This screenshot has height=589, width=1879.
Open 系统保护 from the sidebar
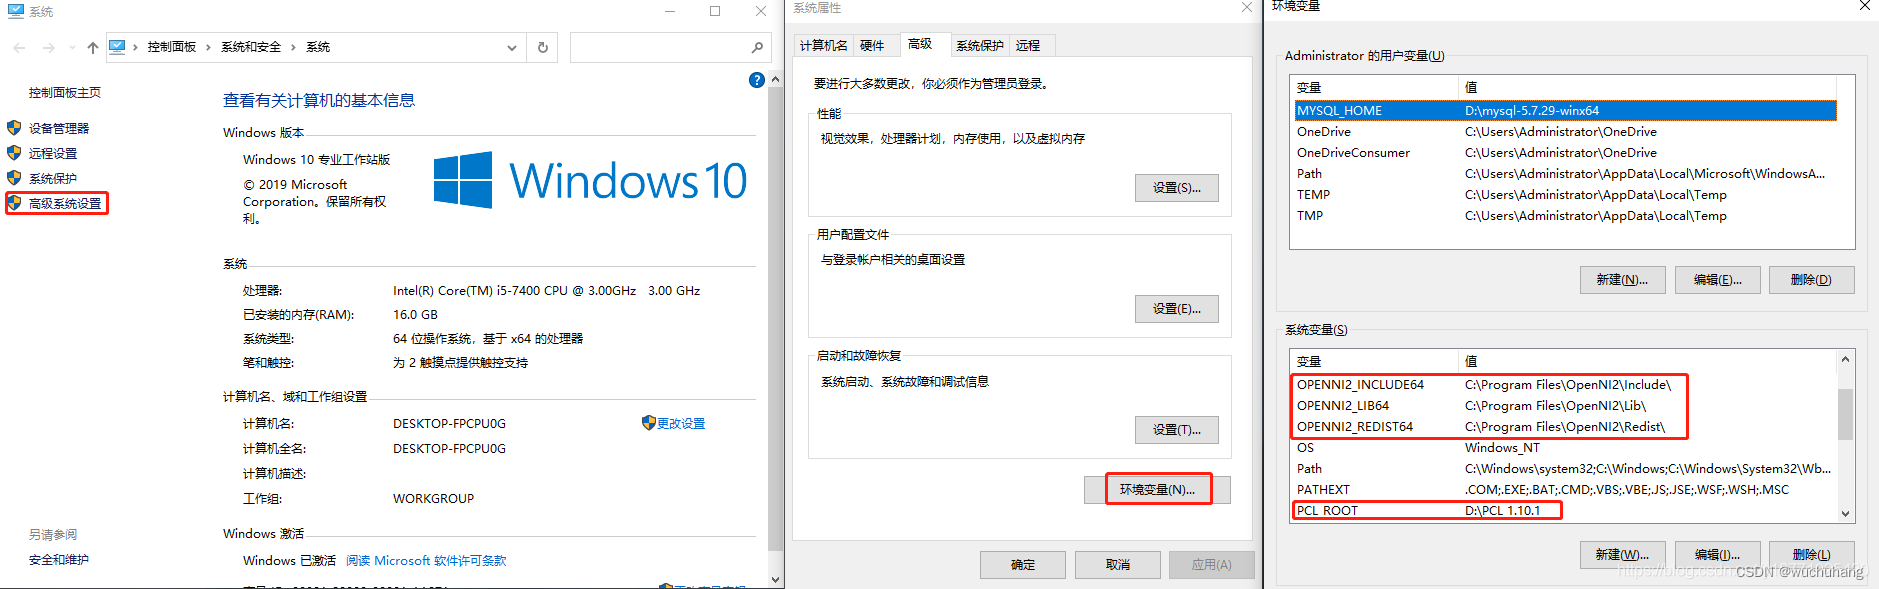pyautogui.click(x=53, y=178)
